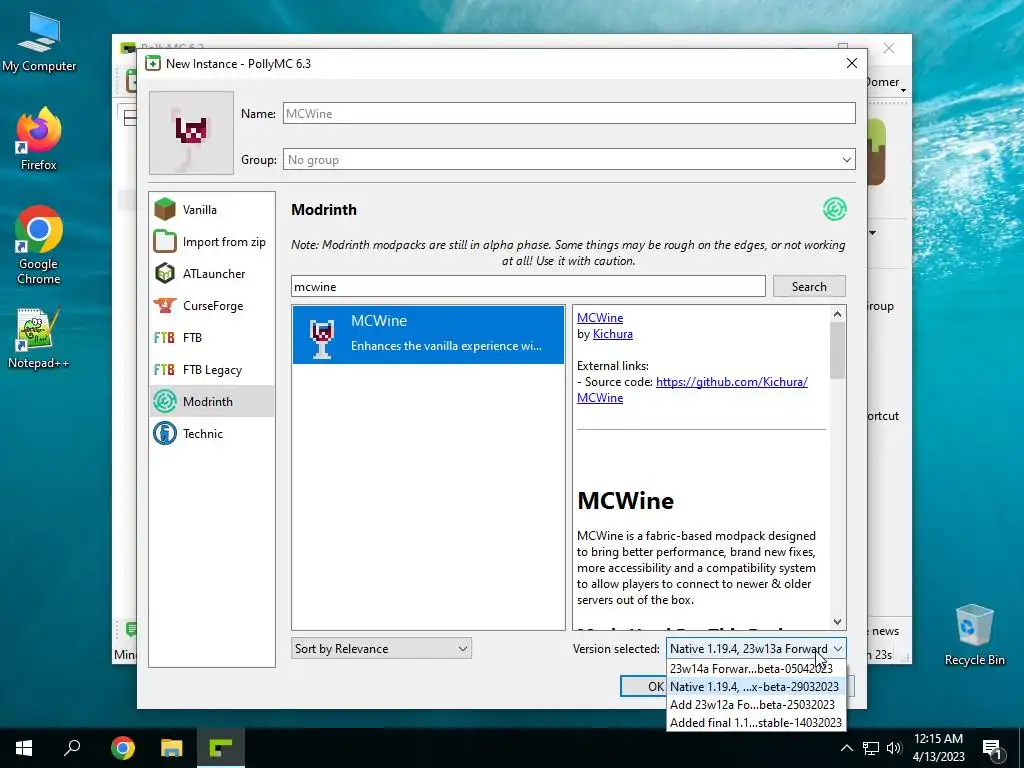1024x768 pixels.
Task: Focus the mcwine search box
Action: [x=528, y=287]
